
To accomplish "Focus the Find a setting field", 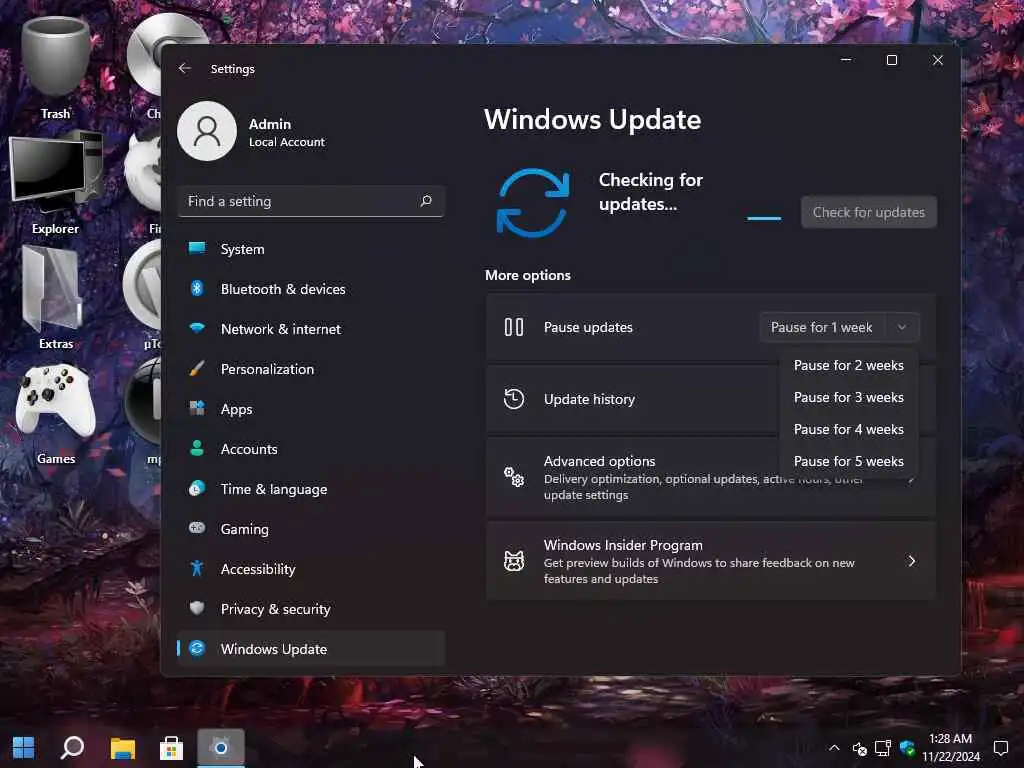I will pyautogui.click(x=311, y=201).
